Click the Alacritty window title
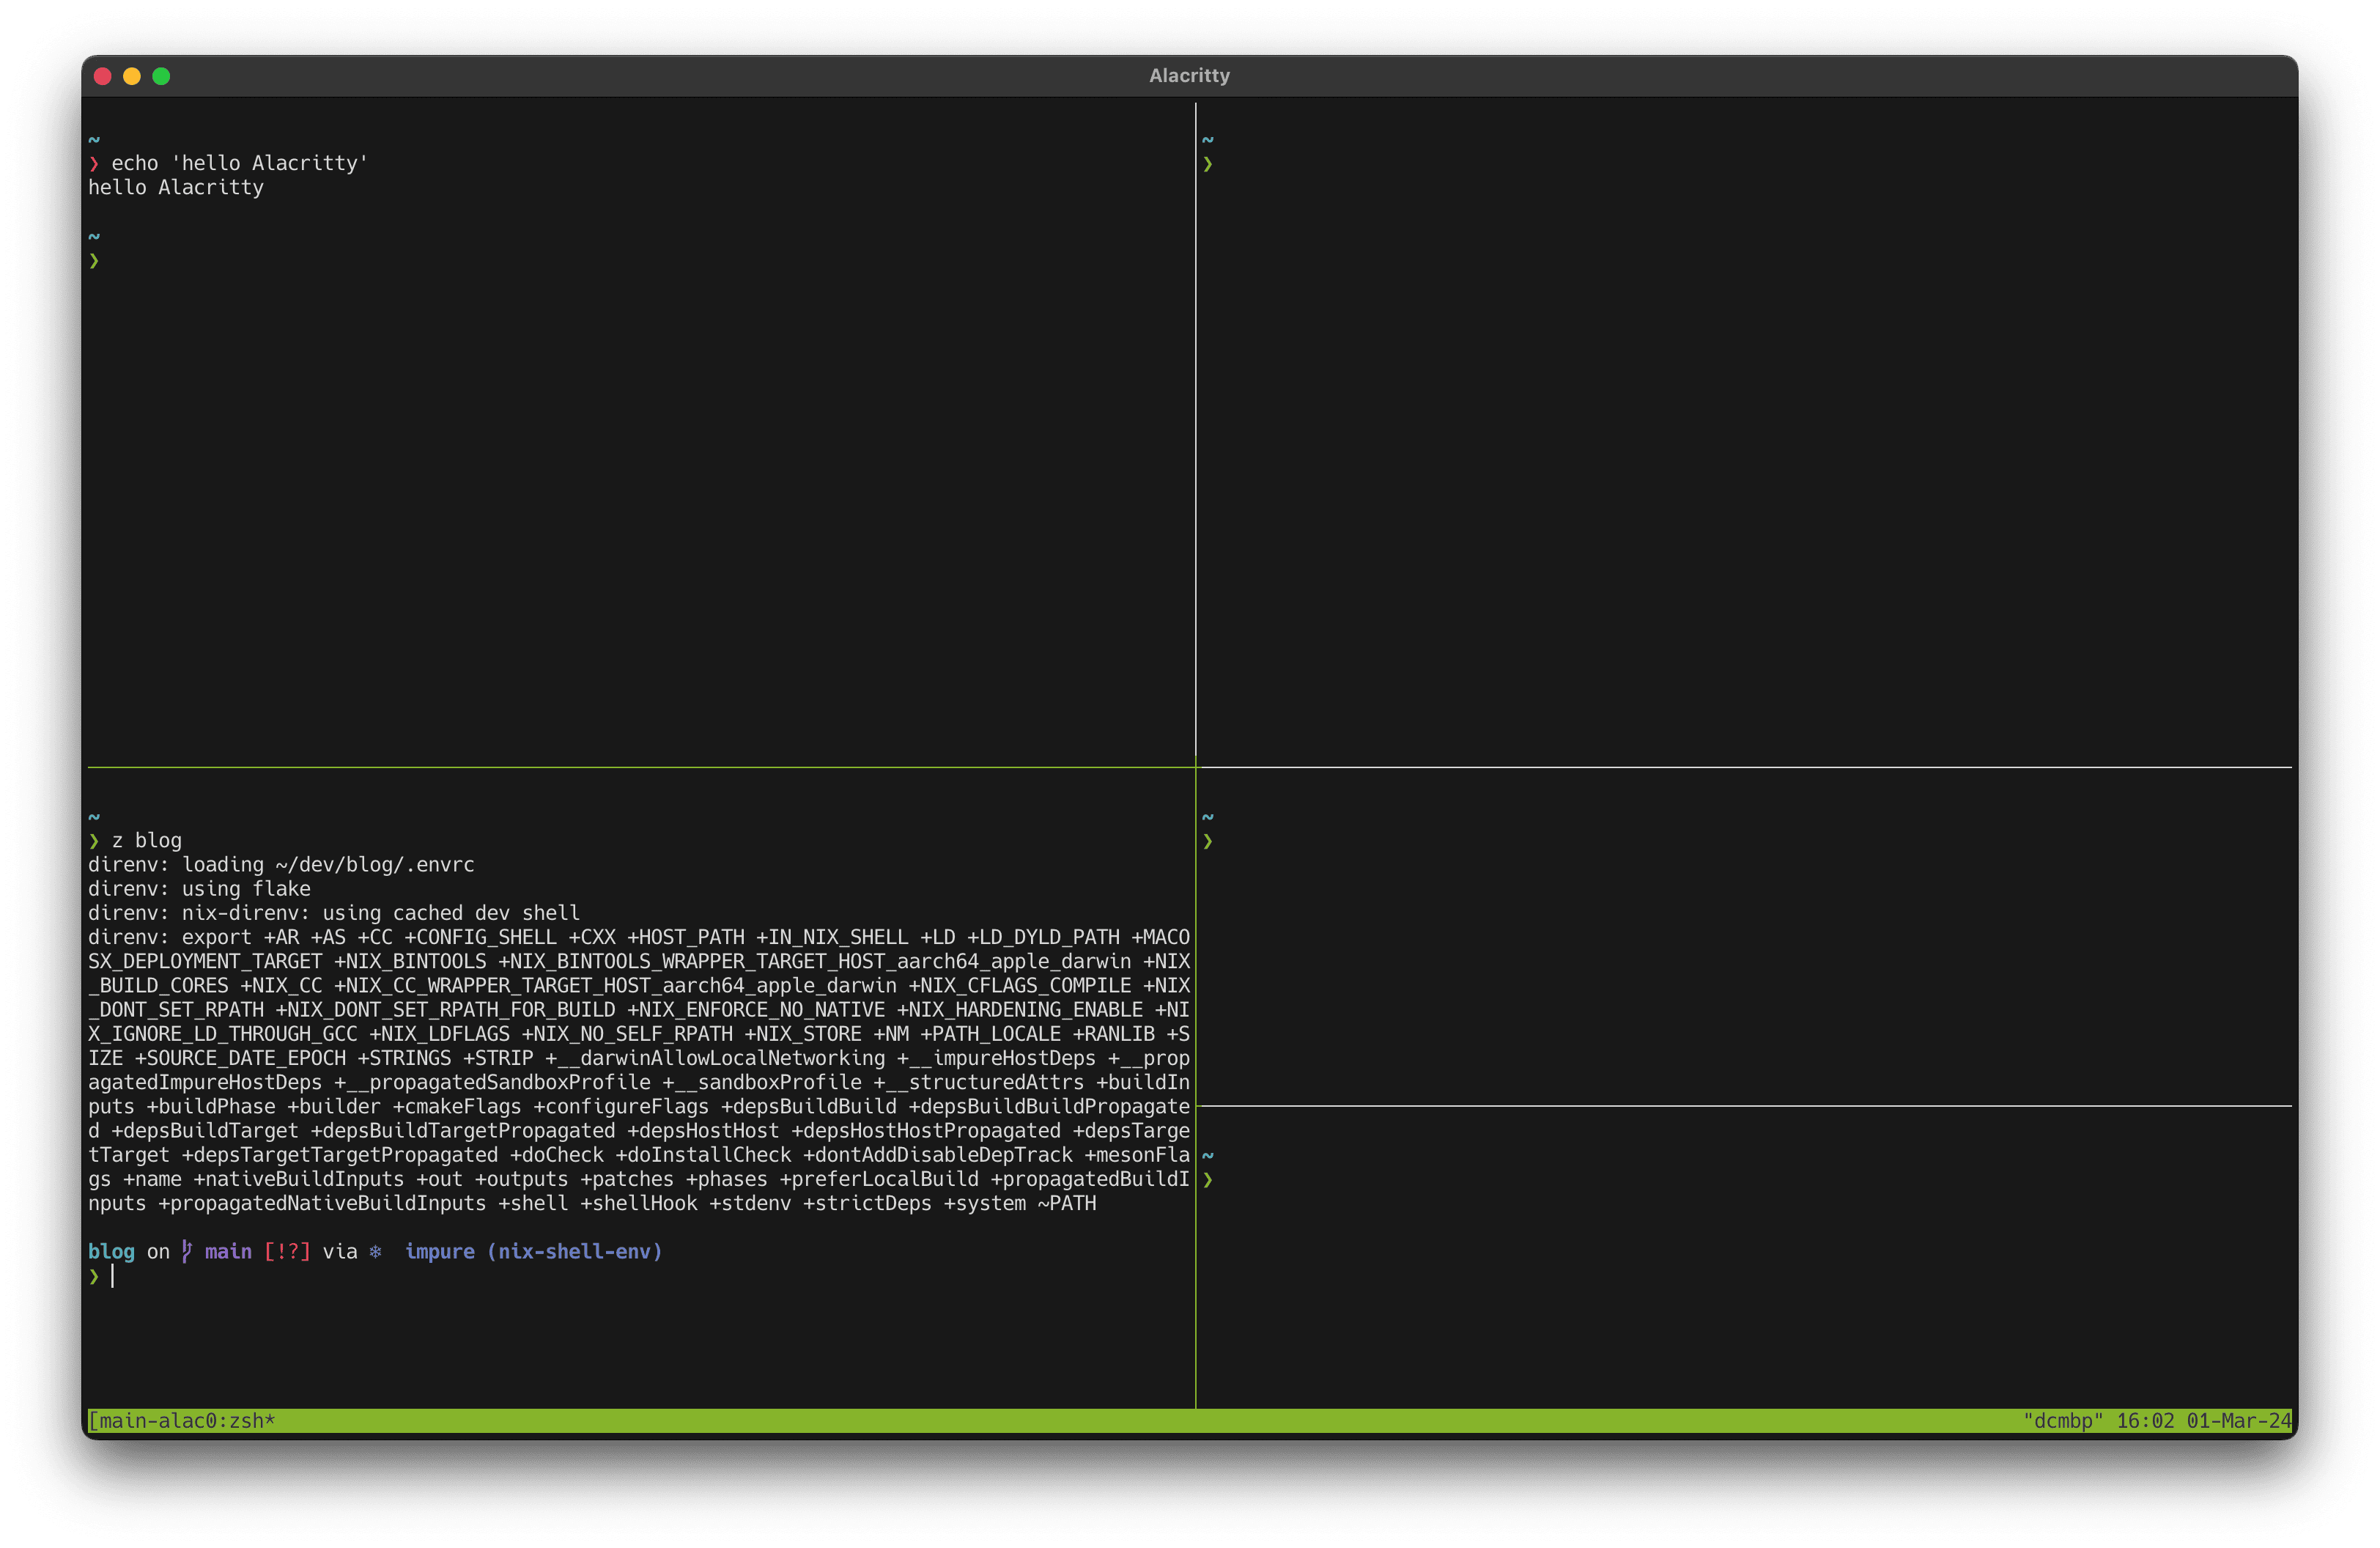This screenshot has height=1548, width=2380. (x=1189, y=76)
